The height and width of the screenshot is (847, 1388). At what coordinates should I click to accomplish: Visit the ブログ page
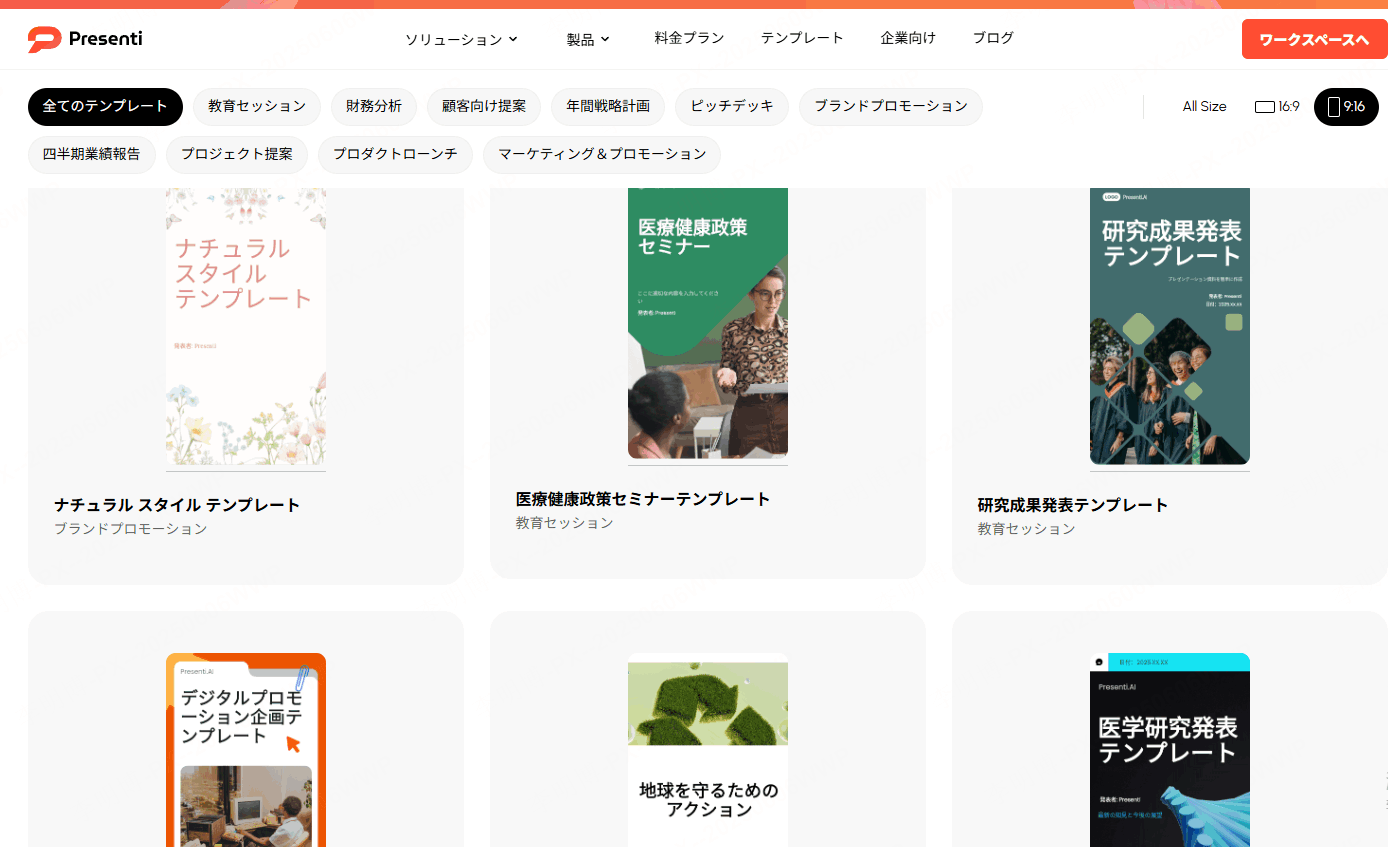click(x=993, y=38)
